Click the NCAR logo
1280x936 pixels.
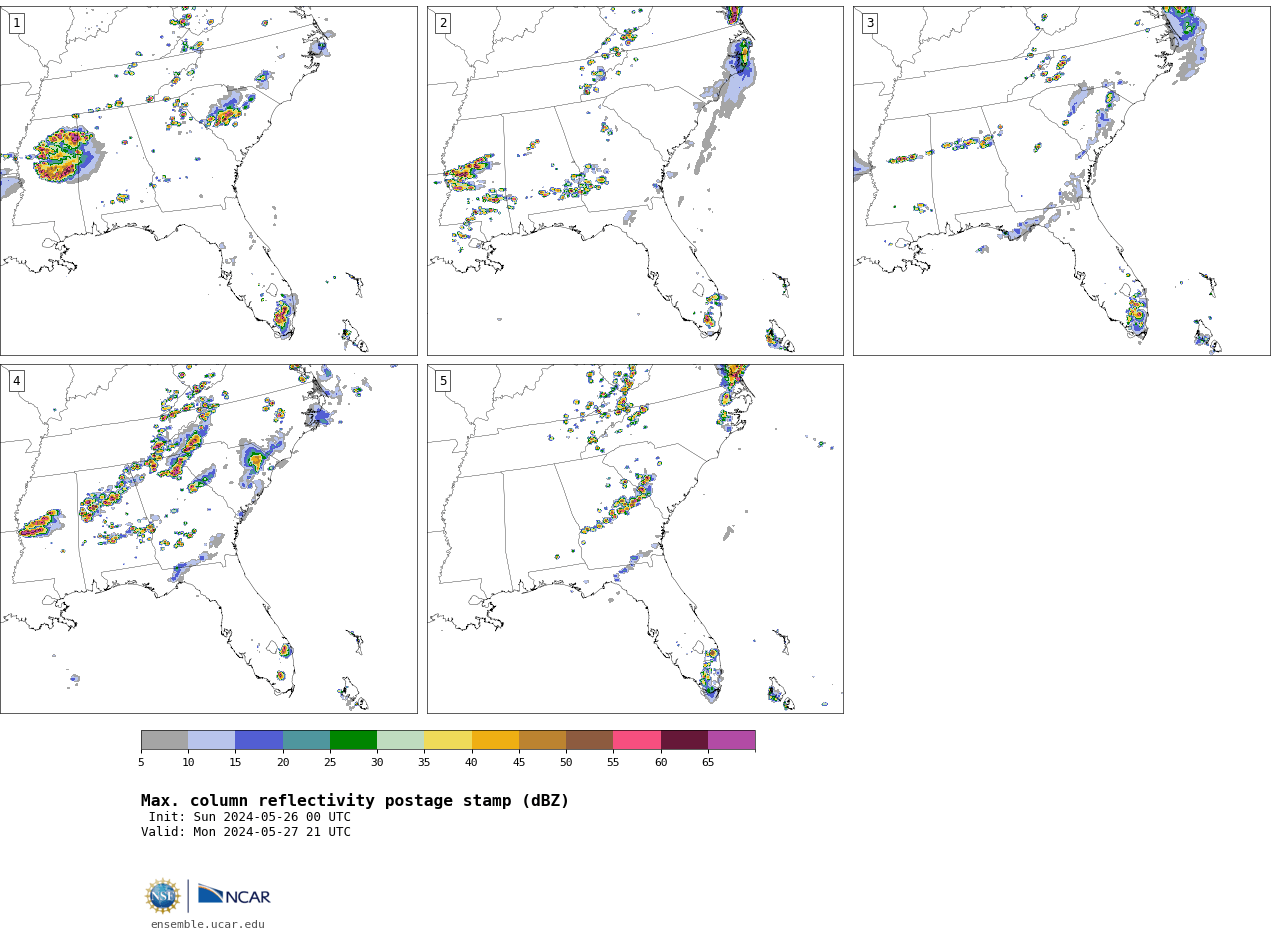point(234,895)
